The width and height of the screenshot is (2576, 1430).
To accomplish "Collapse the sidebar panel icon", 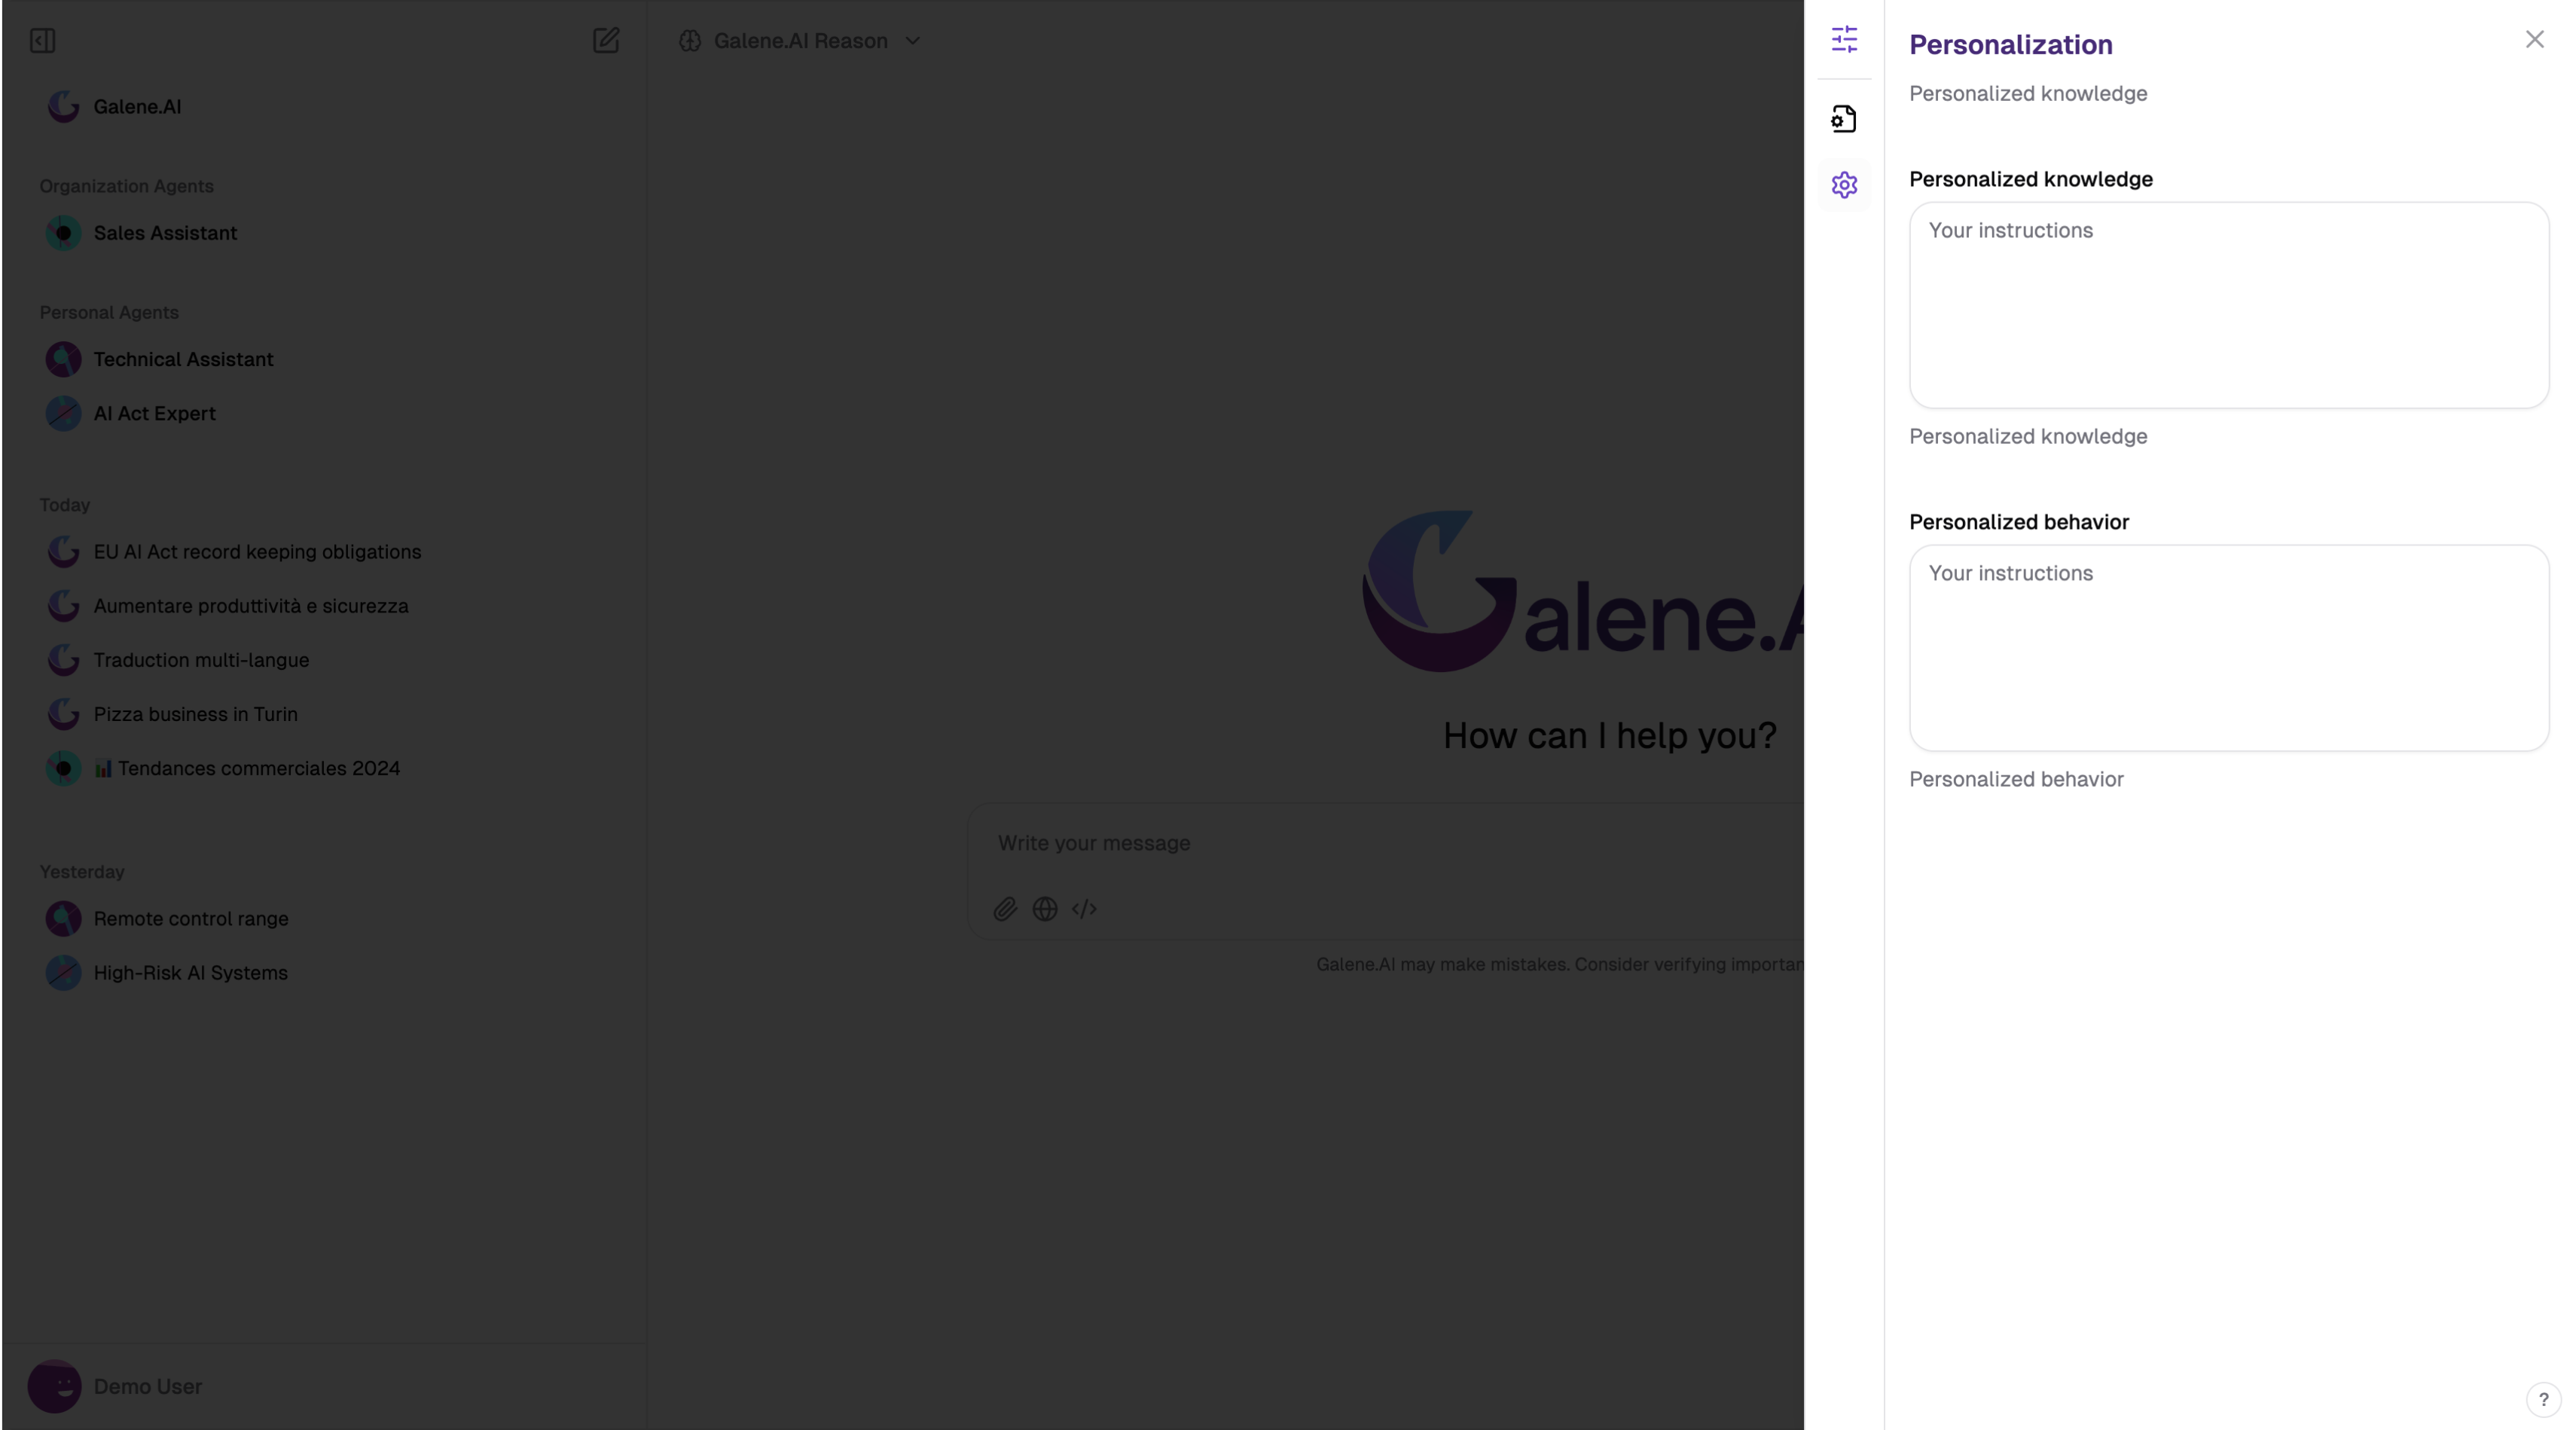I will tap(42, 41).
